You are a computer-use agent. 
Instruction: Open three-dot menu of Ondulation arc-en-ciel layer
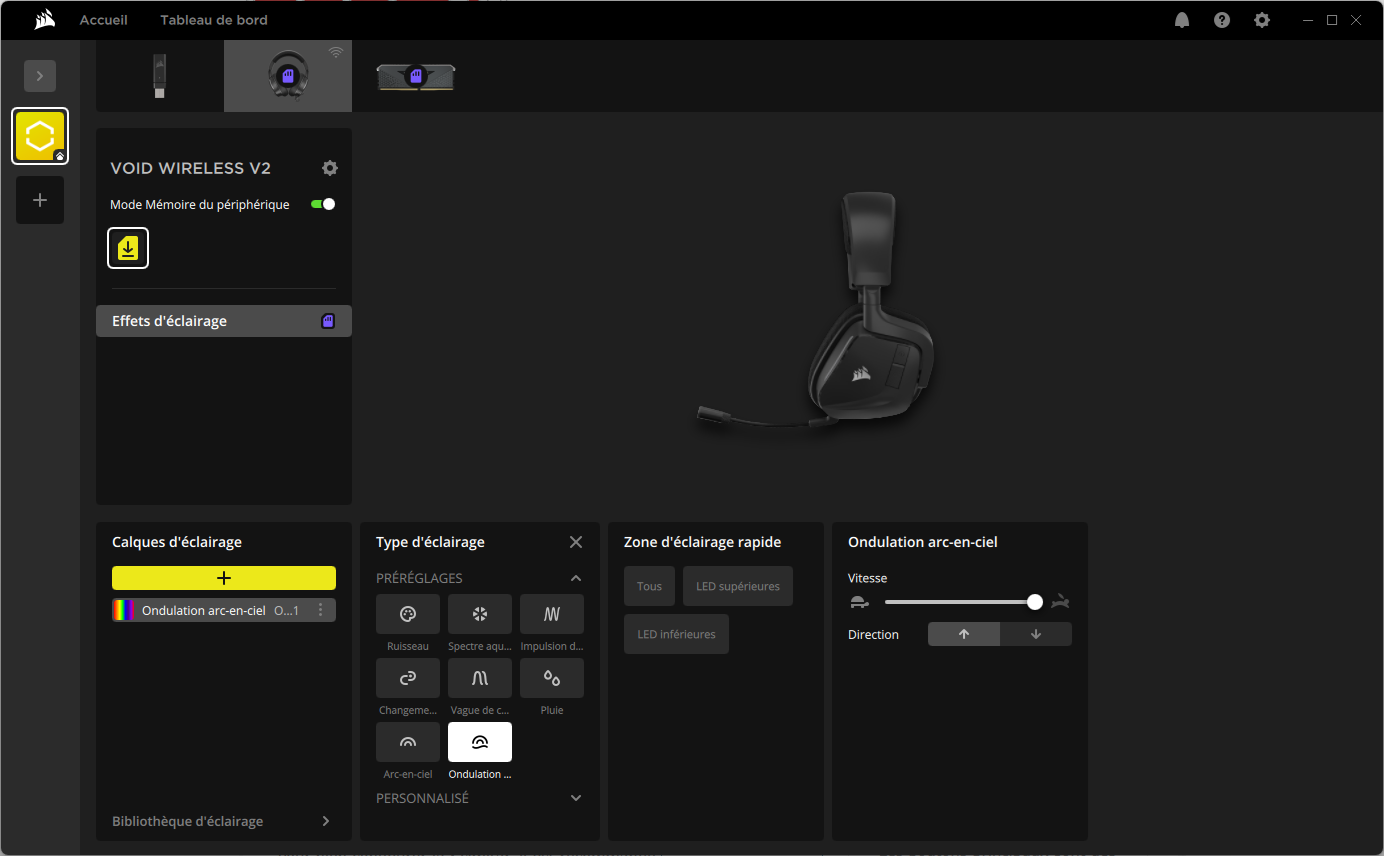tap(320, 610)
